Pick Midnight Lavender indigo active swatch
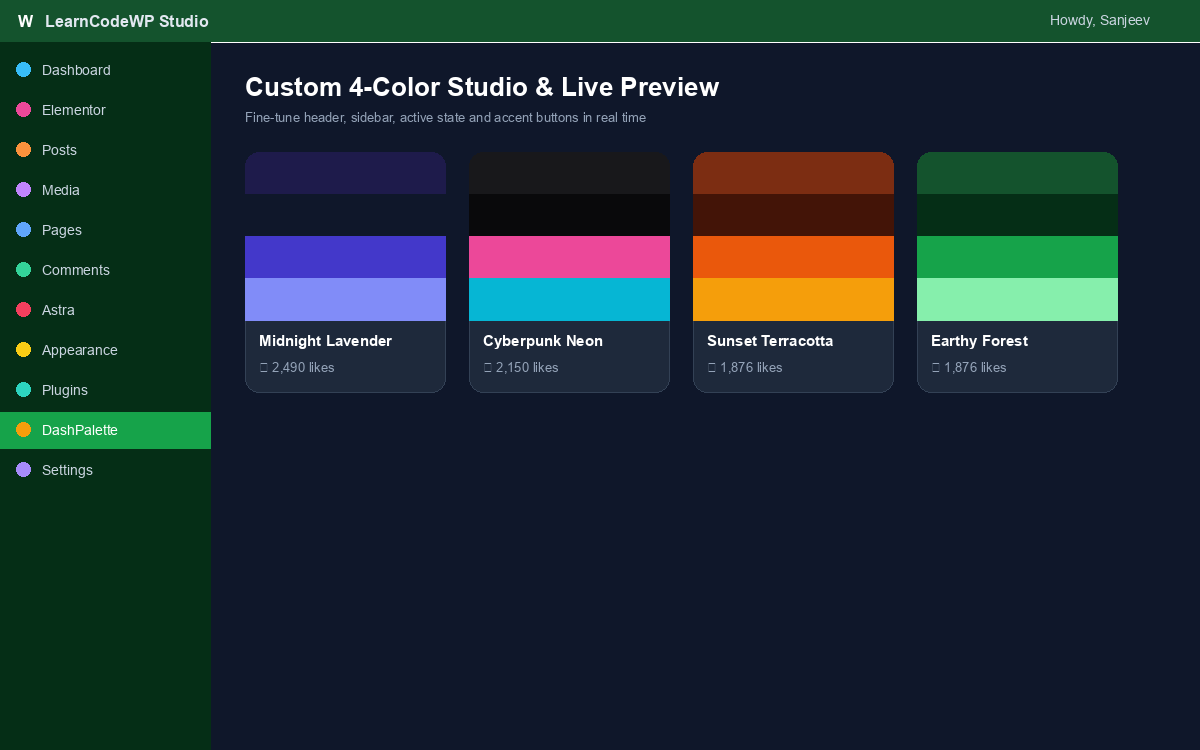This screenshot has width=1200, height=750. click(345, 257)
